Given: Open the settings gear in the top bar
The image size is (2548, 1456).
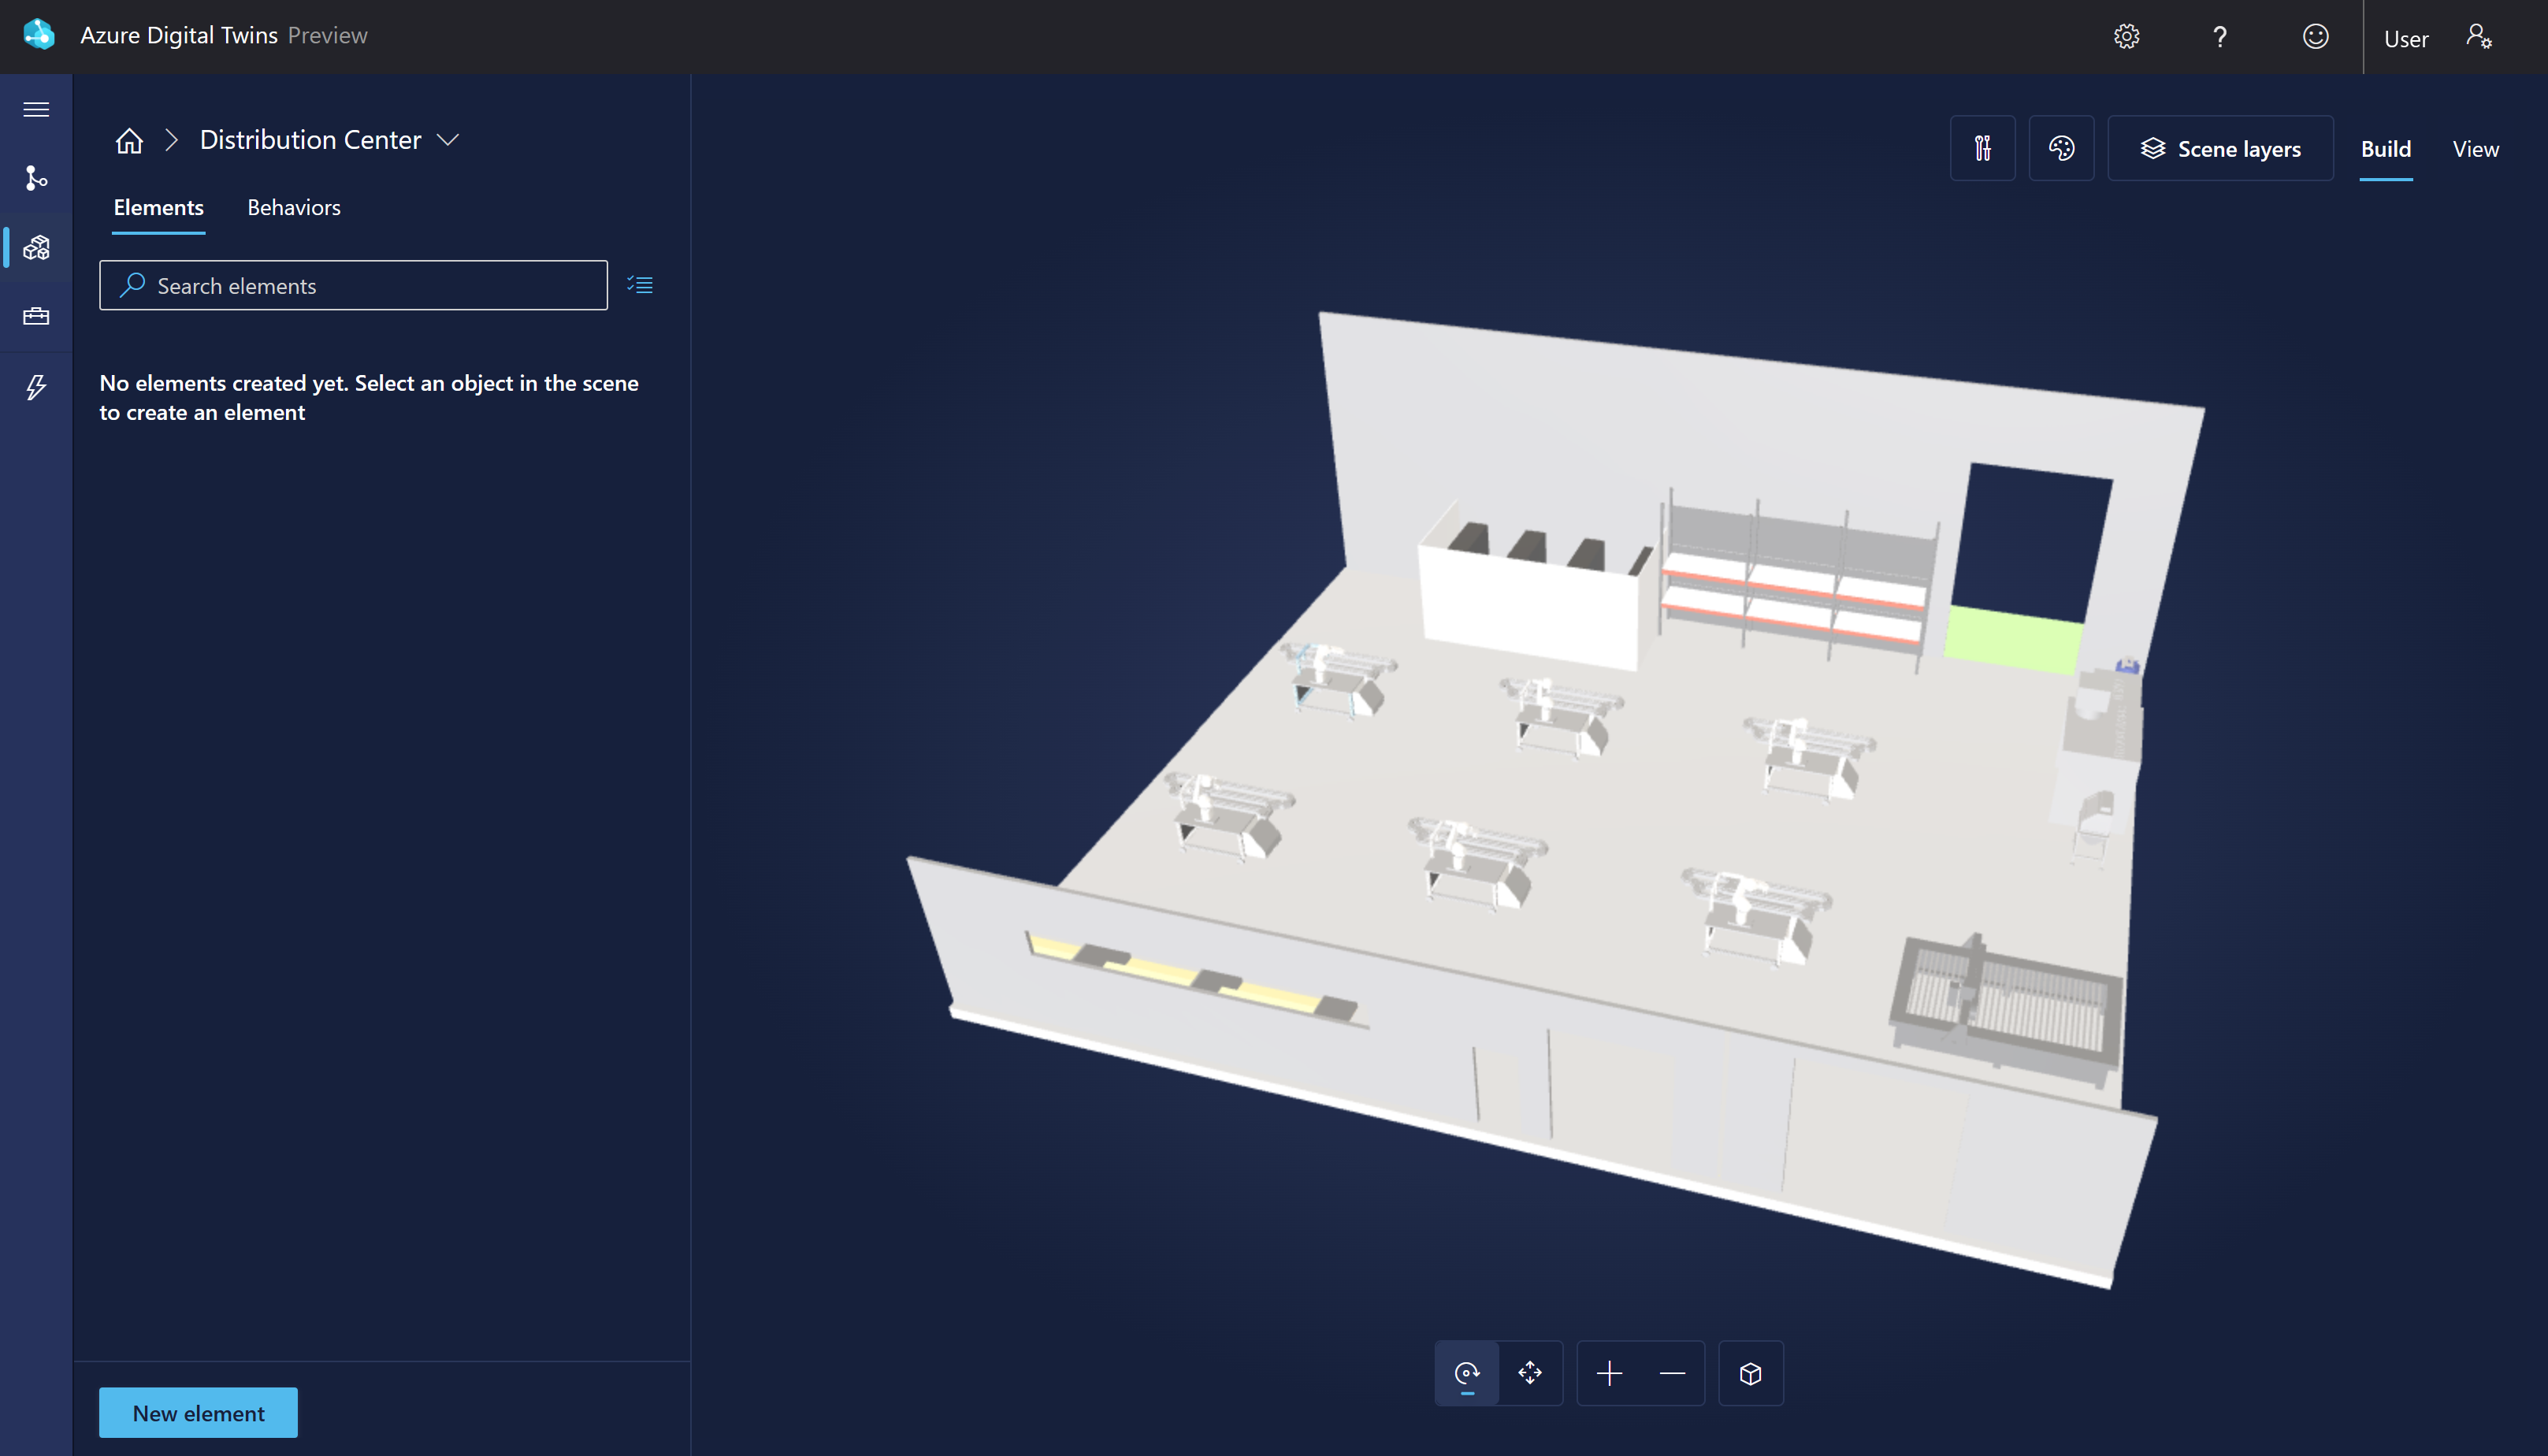Looking at the screenshot, I should point(2127,36).
